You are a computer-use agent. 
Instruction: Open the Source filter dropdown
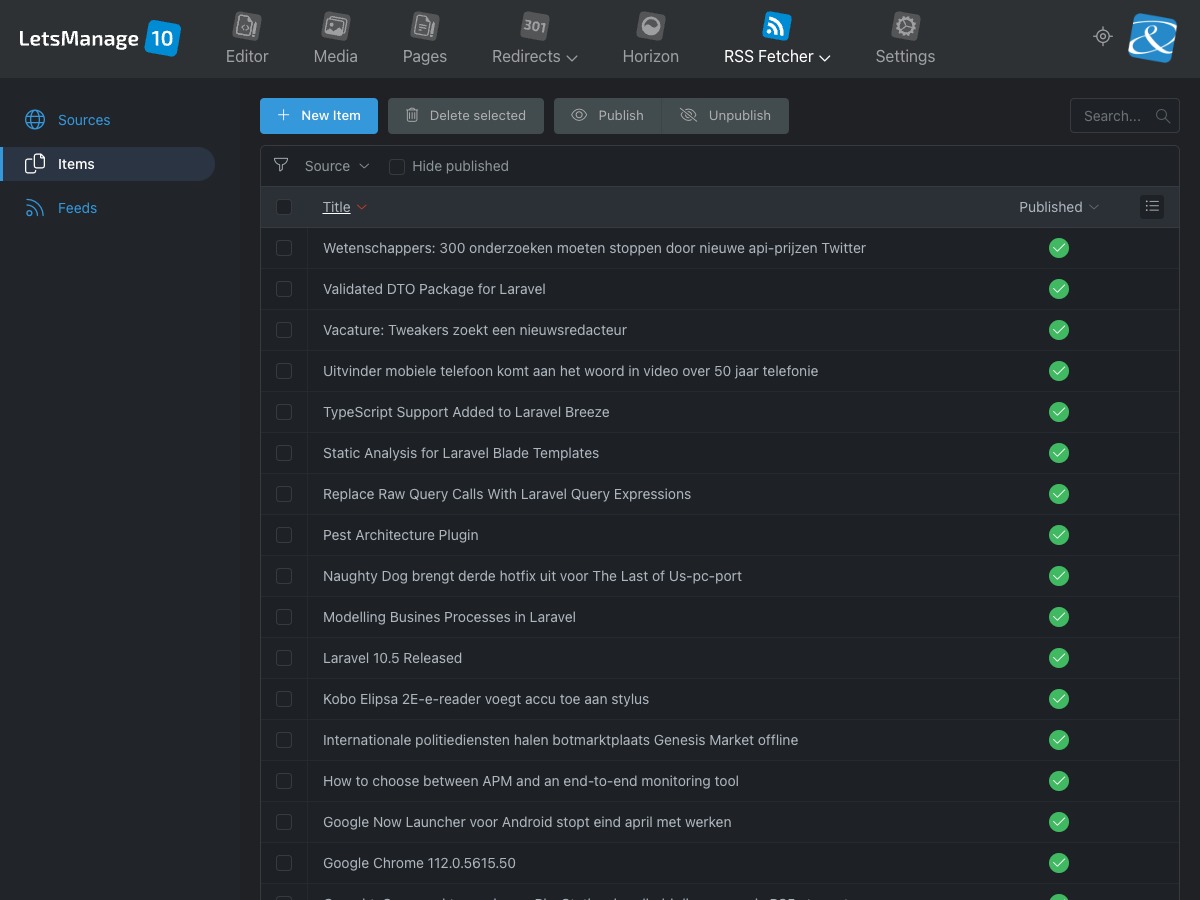click(337, 166)
